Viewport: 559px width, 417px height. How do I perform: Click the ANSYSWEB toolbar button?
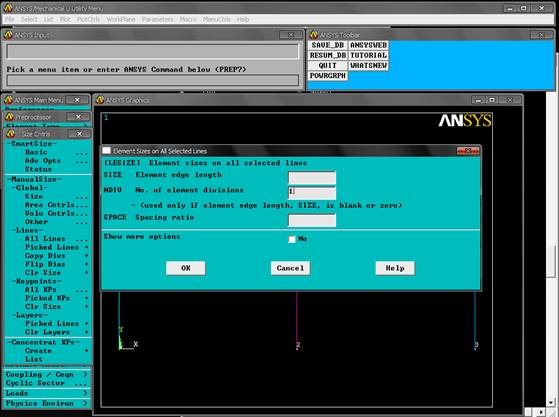[368, 45]
